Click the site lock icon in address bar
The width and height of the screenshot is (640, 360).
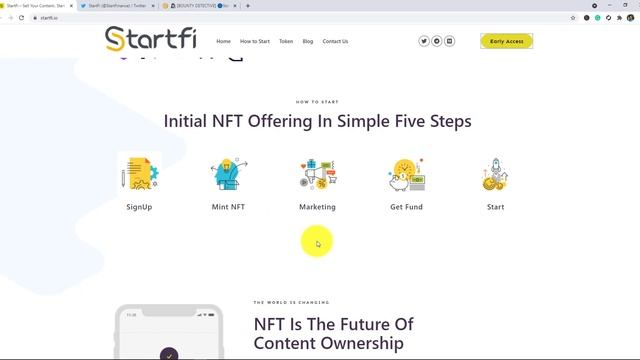tap(35, 18)
